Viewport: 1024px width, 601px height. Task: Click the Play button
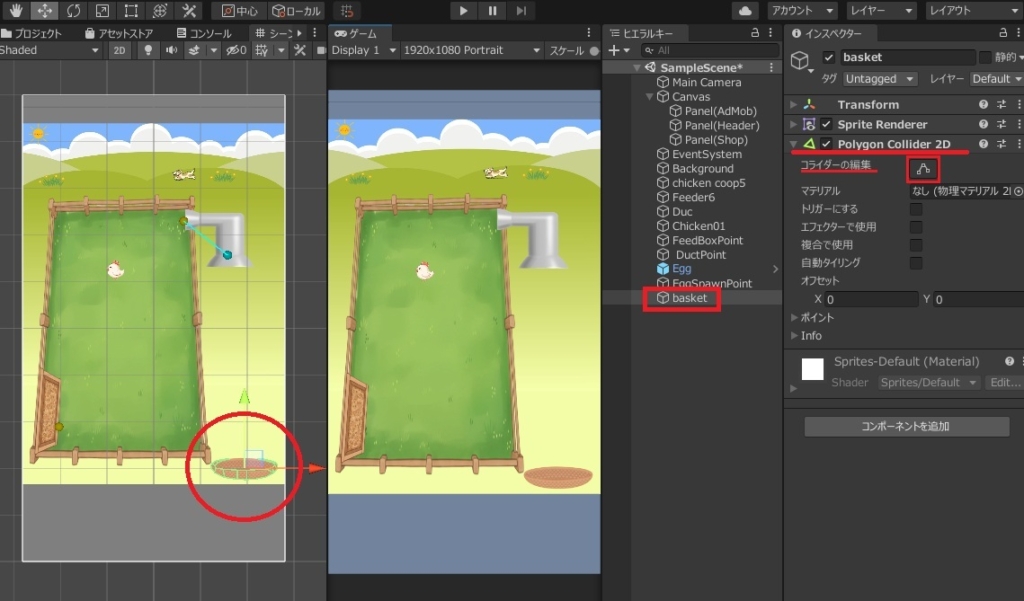coord(463,11)
